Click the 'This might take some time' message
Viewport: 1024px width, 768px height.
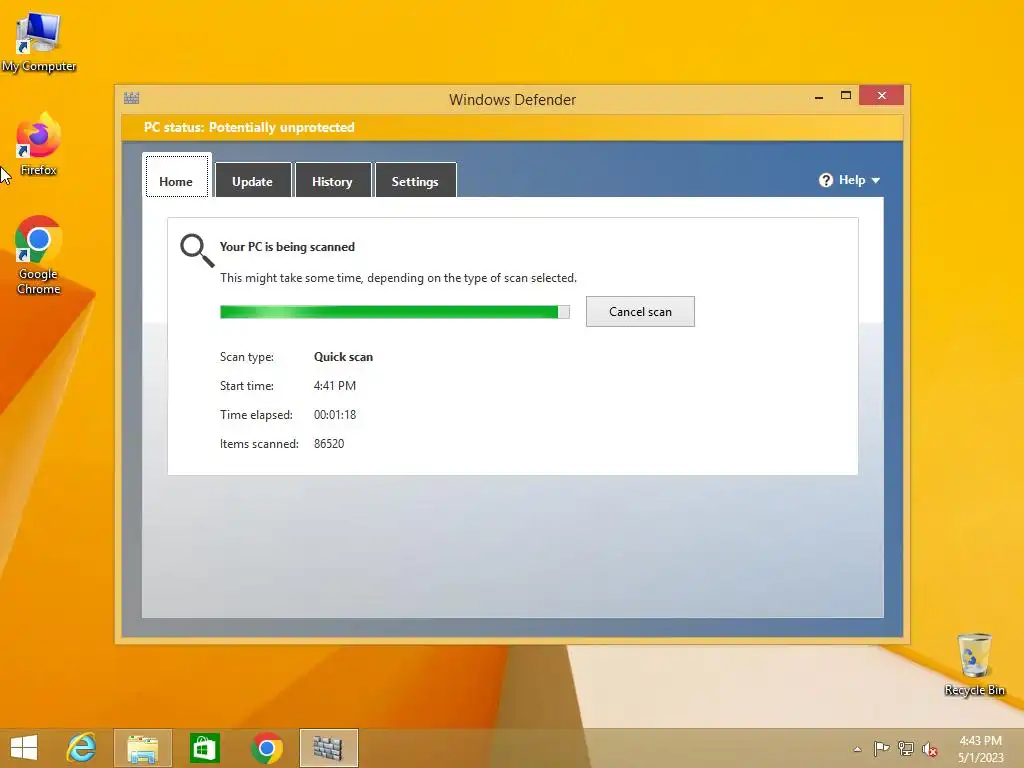pos(398,278)
